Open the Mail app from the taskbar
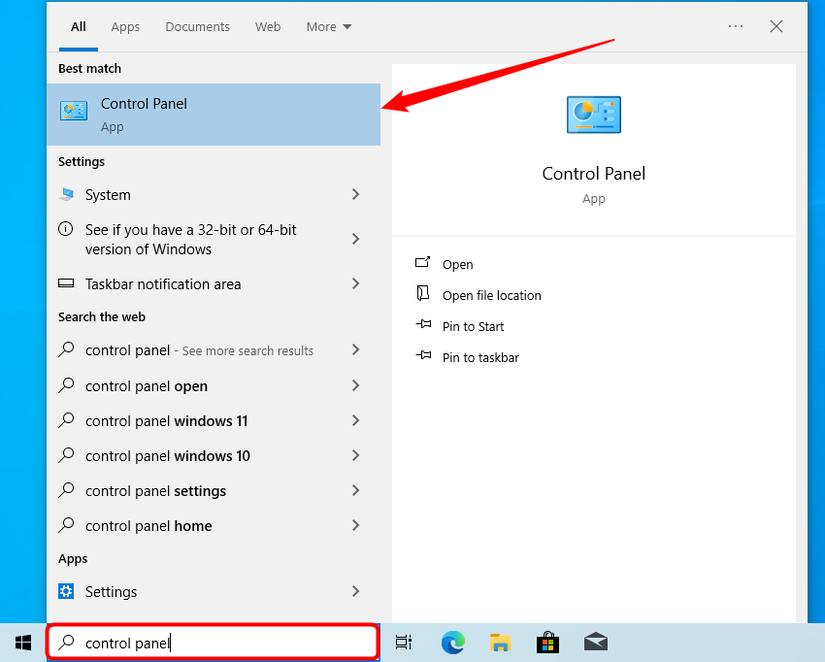Viewport: 825px width, 662px height. [596, 642]
